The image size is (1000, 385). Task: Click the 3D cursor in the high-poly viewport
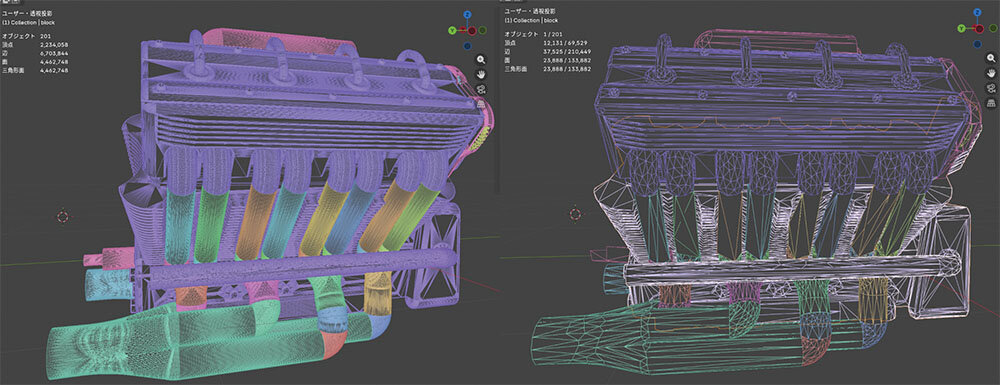pos(62,215)
